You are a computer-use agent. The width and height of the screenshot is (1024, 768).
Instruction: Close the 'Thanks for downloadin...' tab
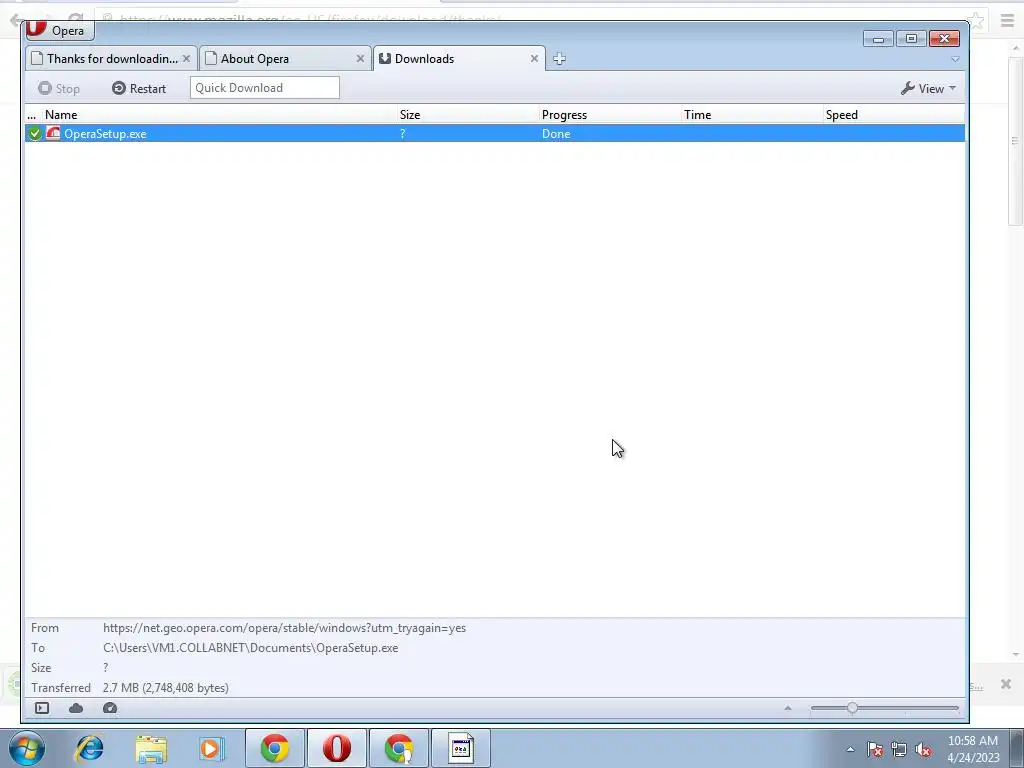pyautogui.click(x=186, y=59)
